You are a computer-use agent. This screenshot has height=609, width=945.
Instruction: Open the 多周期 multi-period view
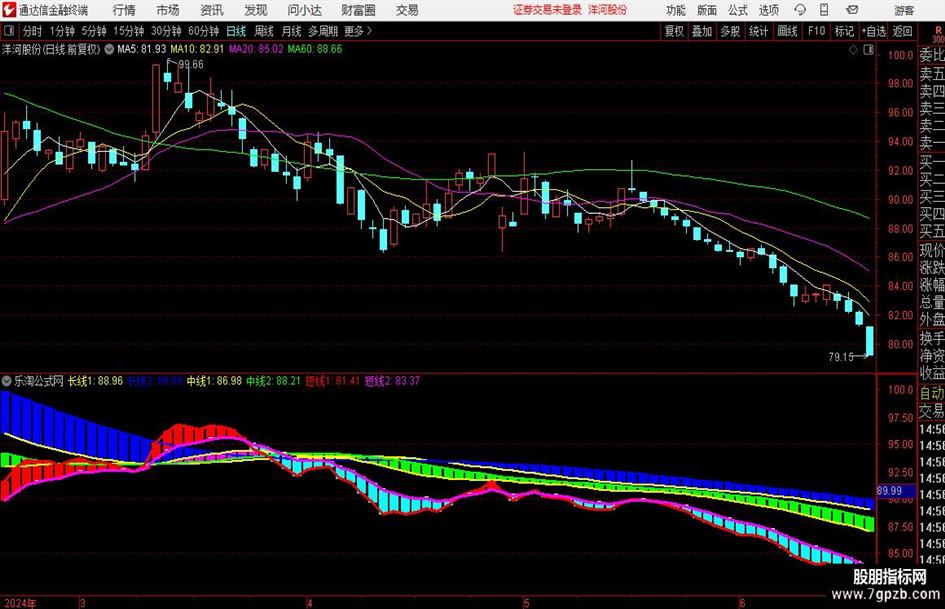[323, 31]
